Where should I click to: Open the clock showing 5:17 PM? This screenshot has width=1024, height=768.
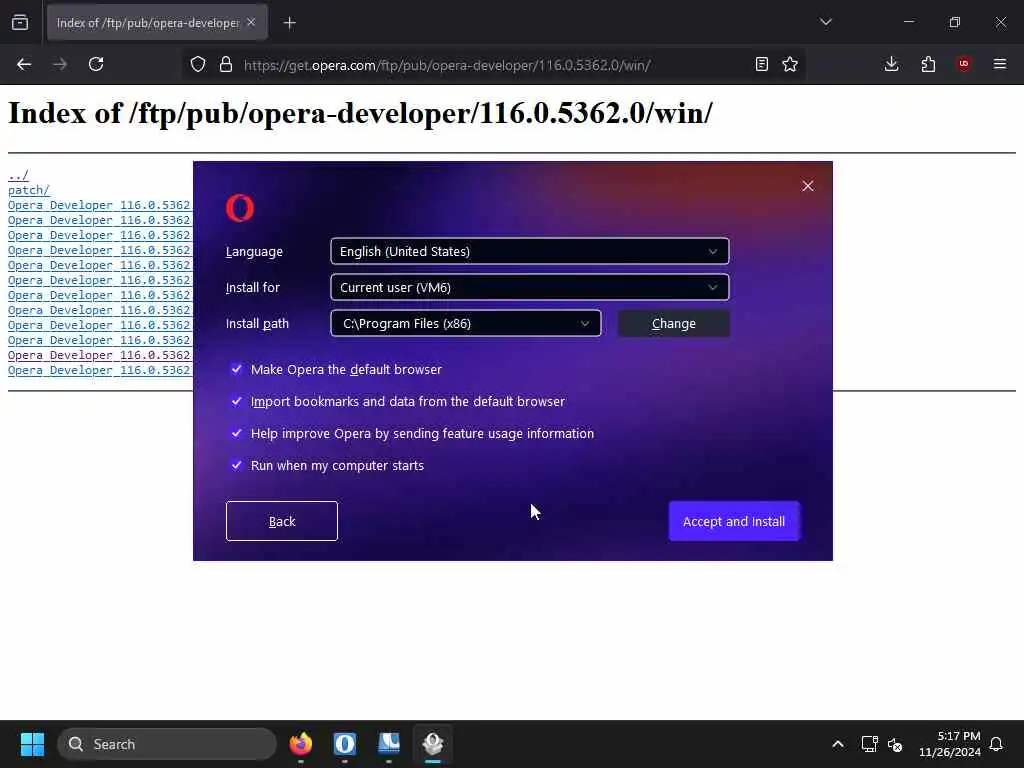point(950,744)
